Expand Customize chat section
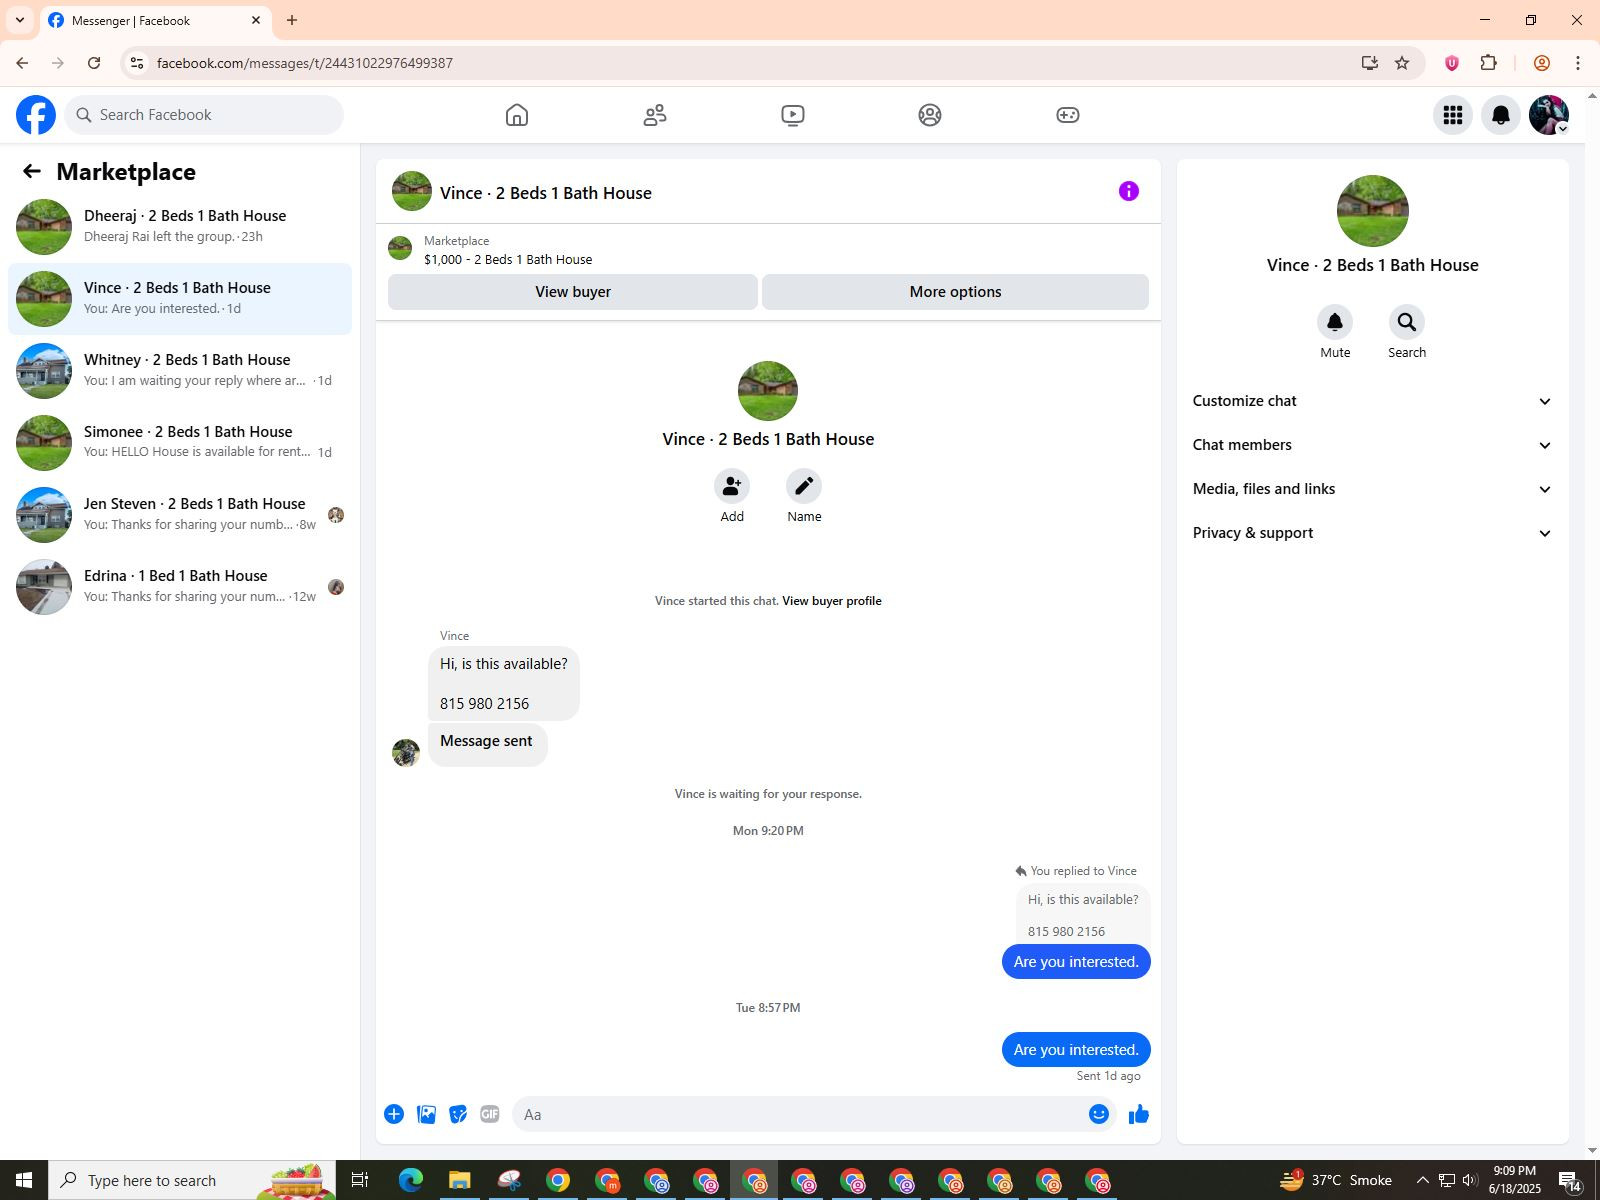This screenshot has height=1200, width=1600. 1372,401
